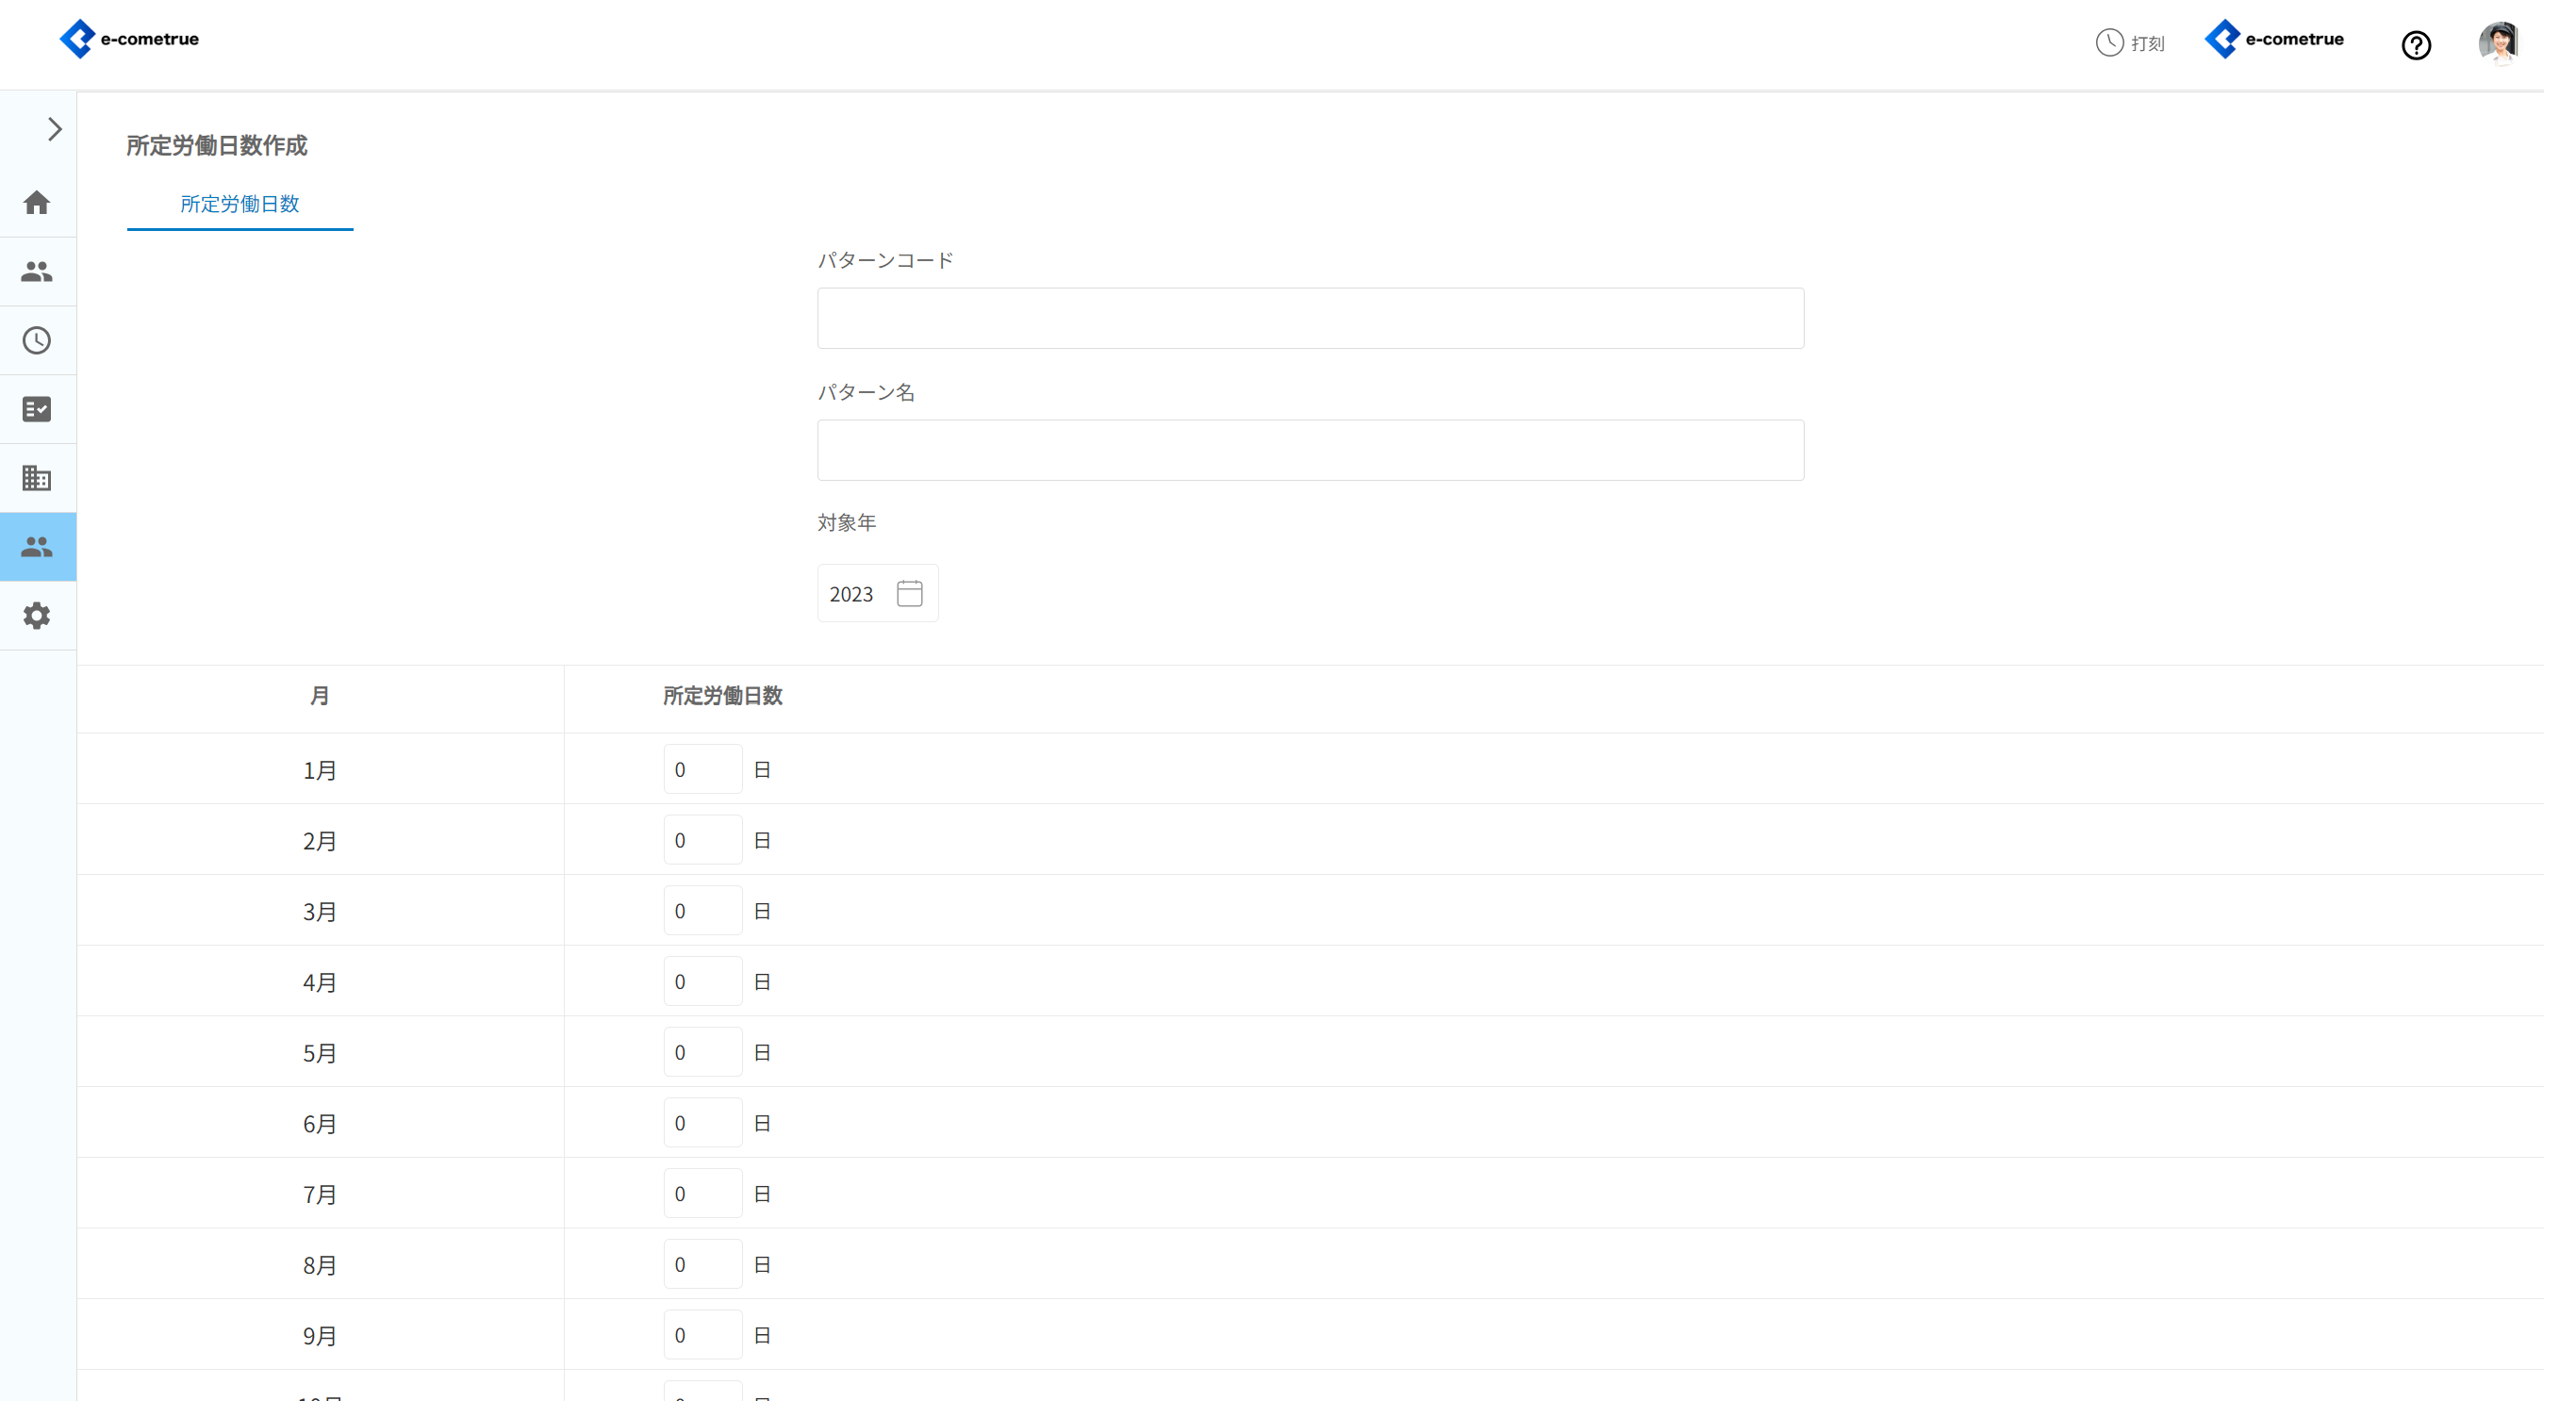
Task: Click the 1月 working days input
Action: [x=702, y=769]
